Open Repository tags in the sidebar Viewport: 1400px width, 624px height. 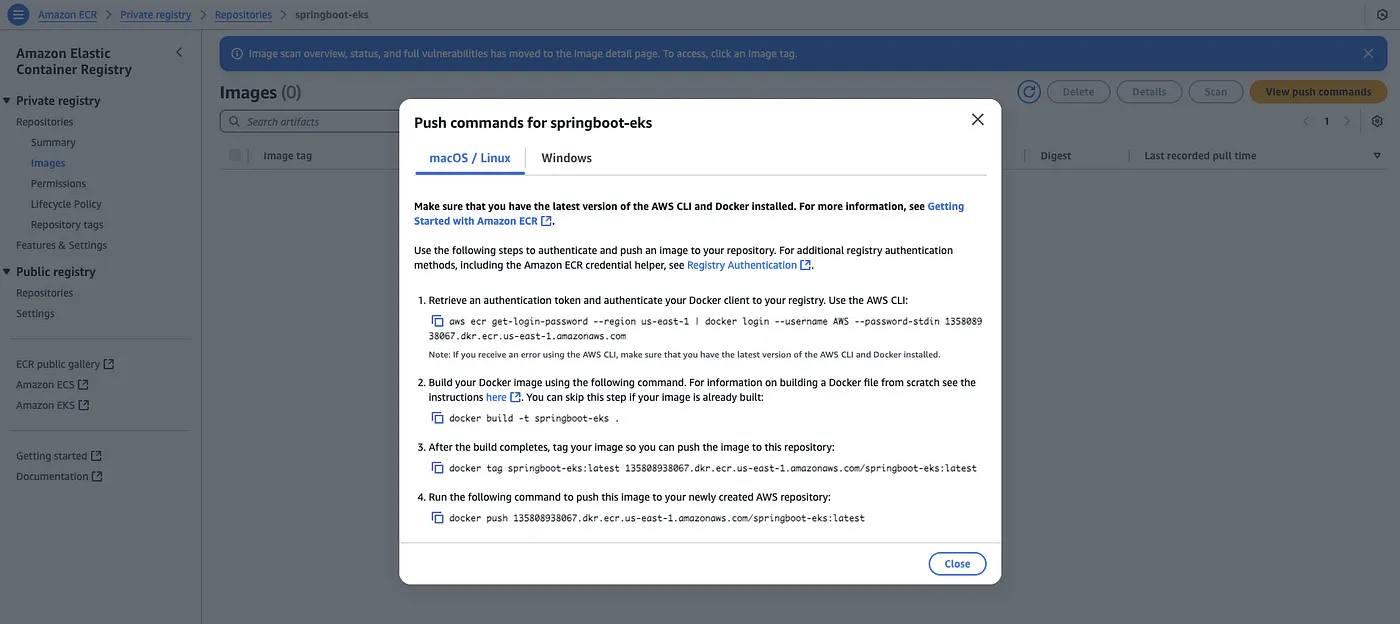tap(67, 225)
